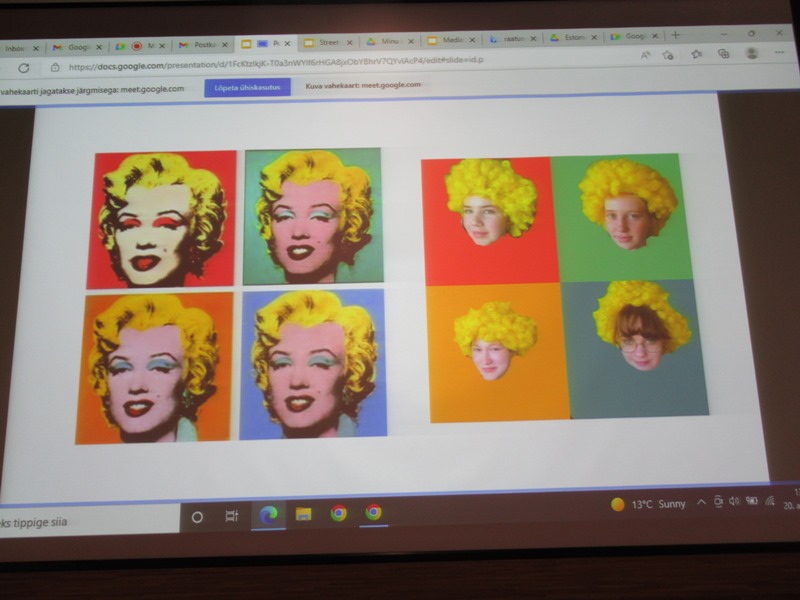Switch to the Meet tab with recording dot
Viewport: 800px width, 600px height.
[140, 46]
